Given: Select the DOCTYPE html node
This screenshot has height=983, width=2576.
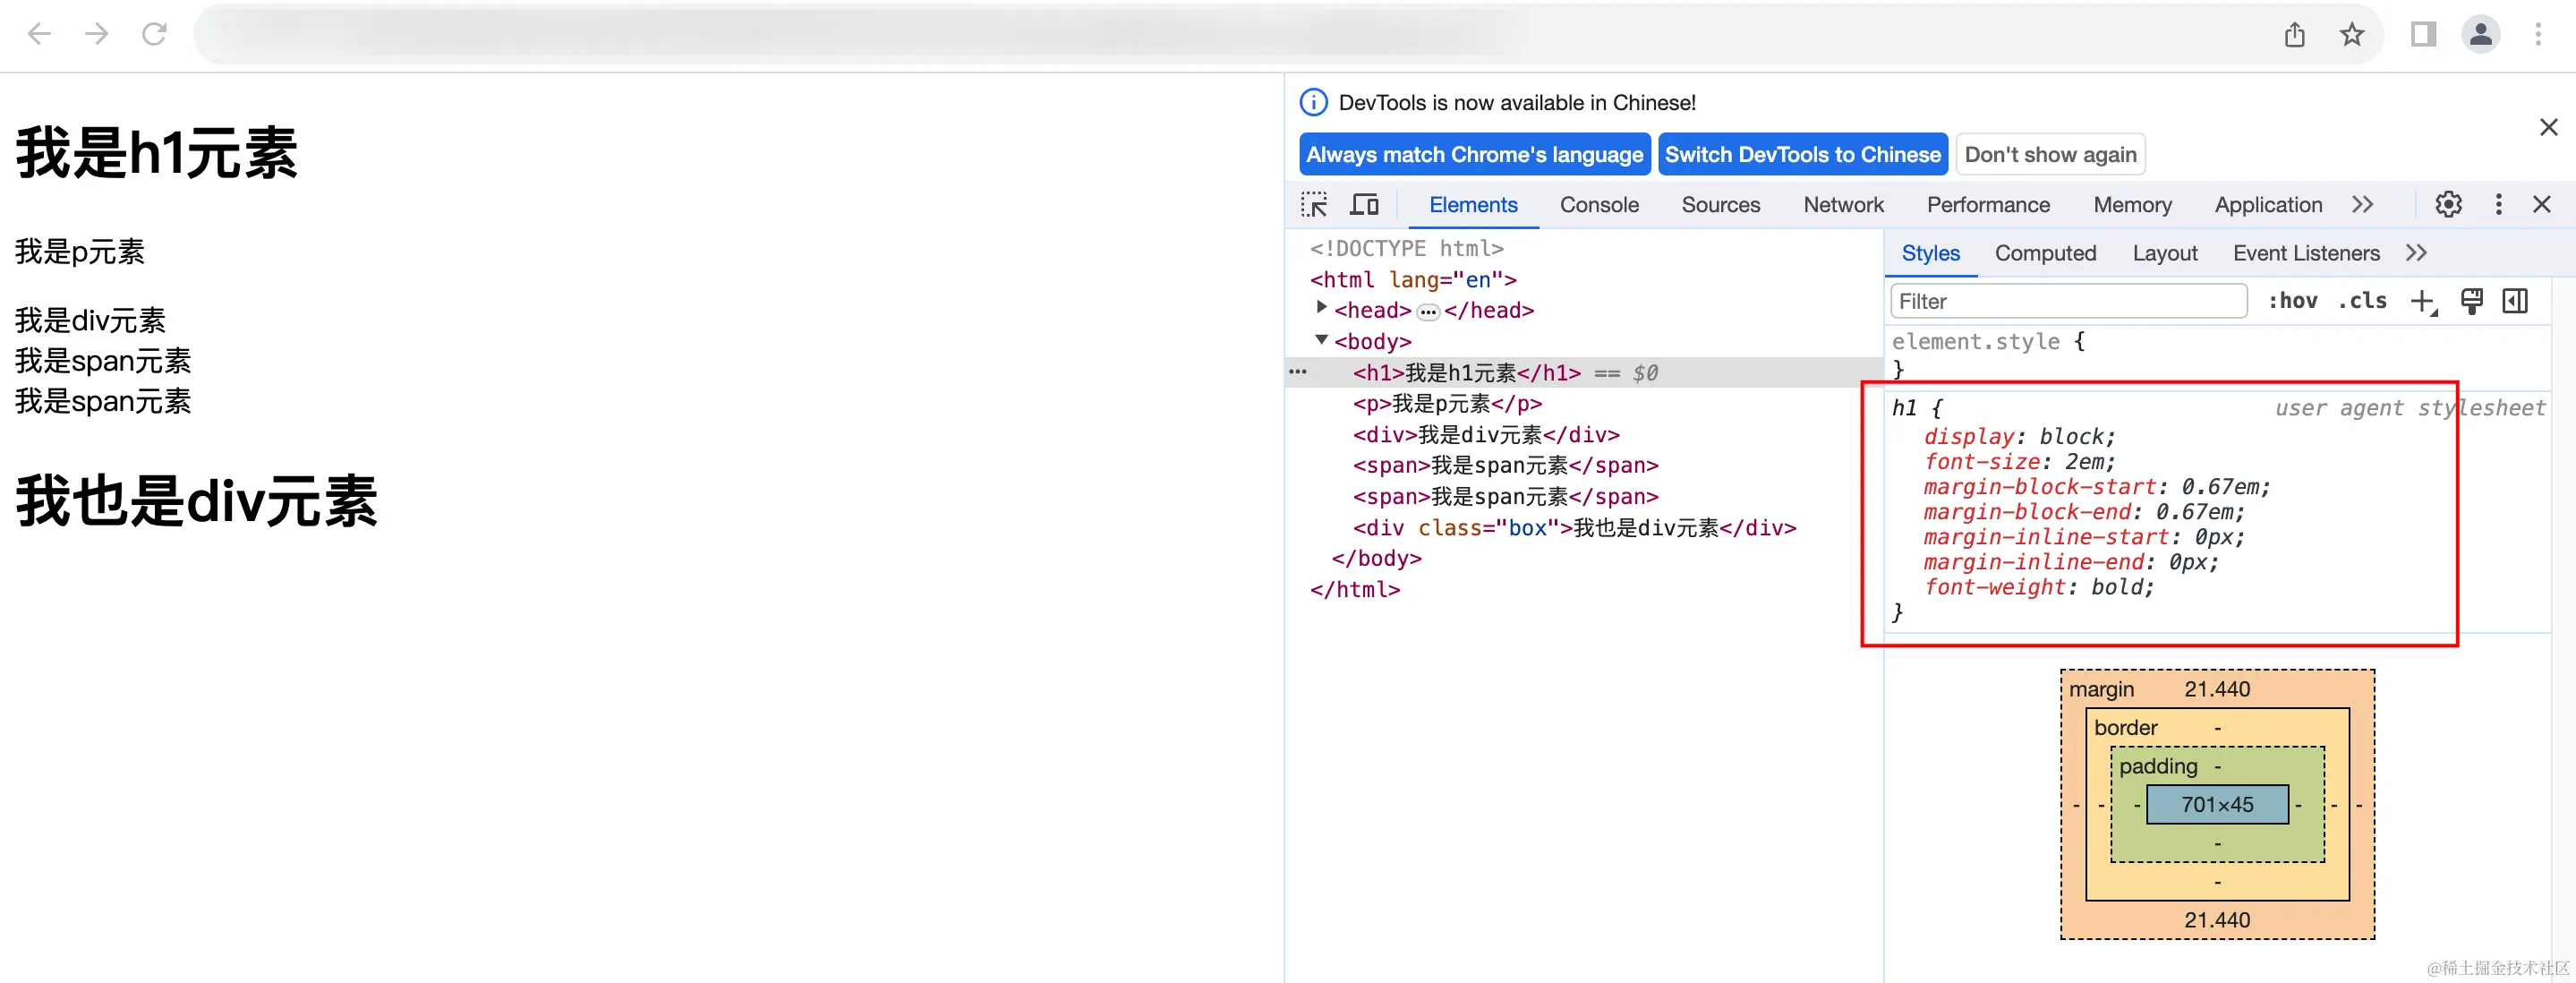Looking at the screenshot, I should (1406, 248).
